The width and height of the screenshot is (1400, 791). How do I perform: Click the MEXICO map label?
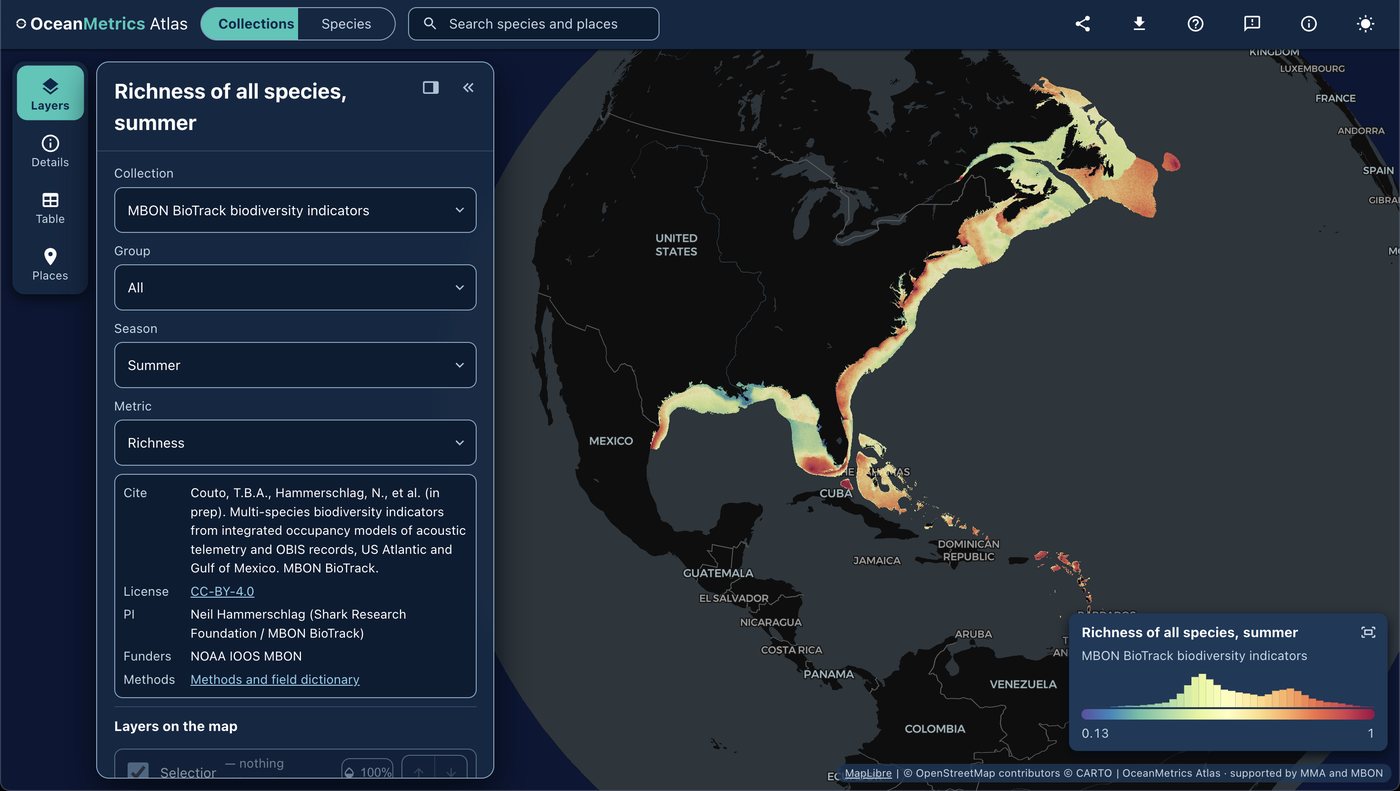(611, 441)
